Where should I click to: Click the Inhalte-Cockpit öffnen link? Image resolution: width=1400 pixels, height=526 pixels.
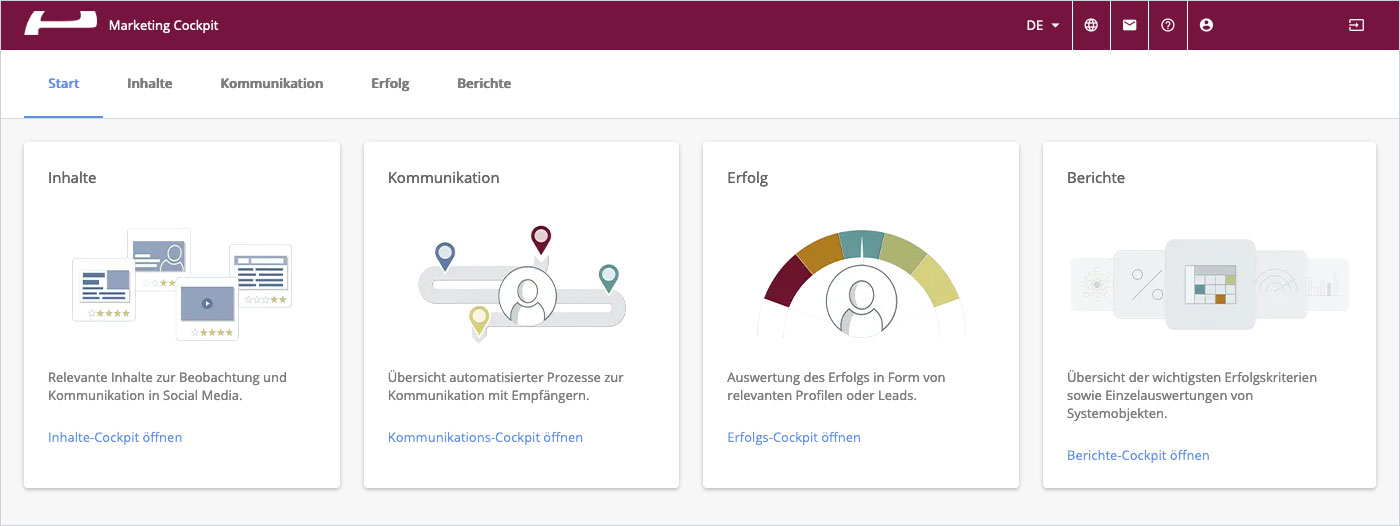115,438
